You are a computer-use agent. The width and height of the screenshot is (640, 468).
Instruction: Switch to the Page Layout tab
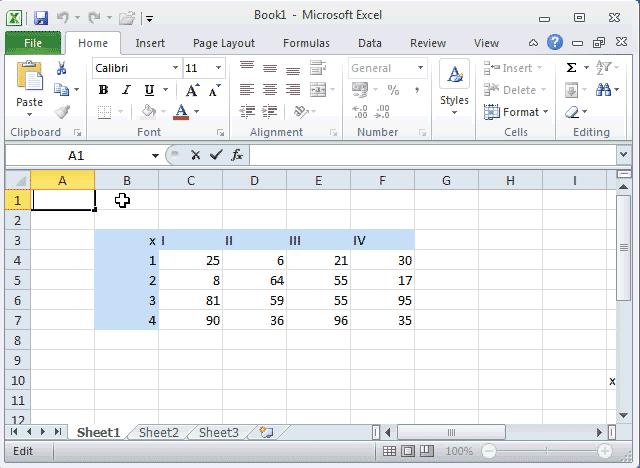pos(224,43)
